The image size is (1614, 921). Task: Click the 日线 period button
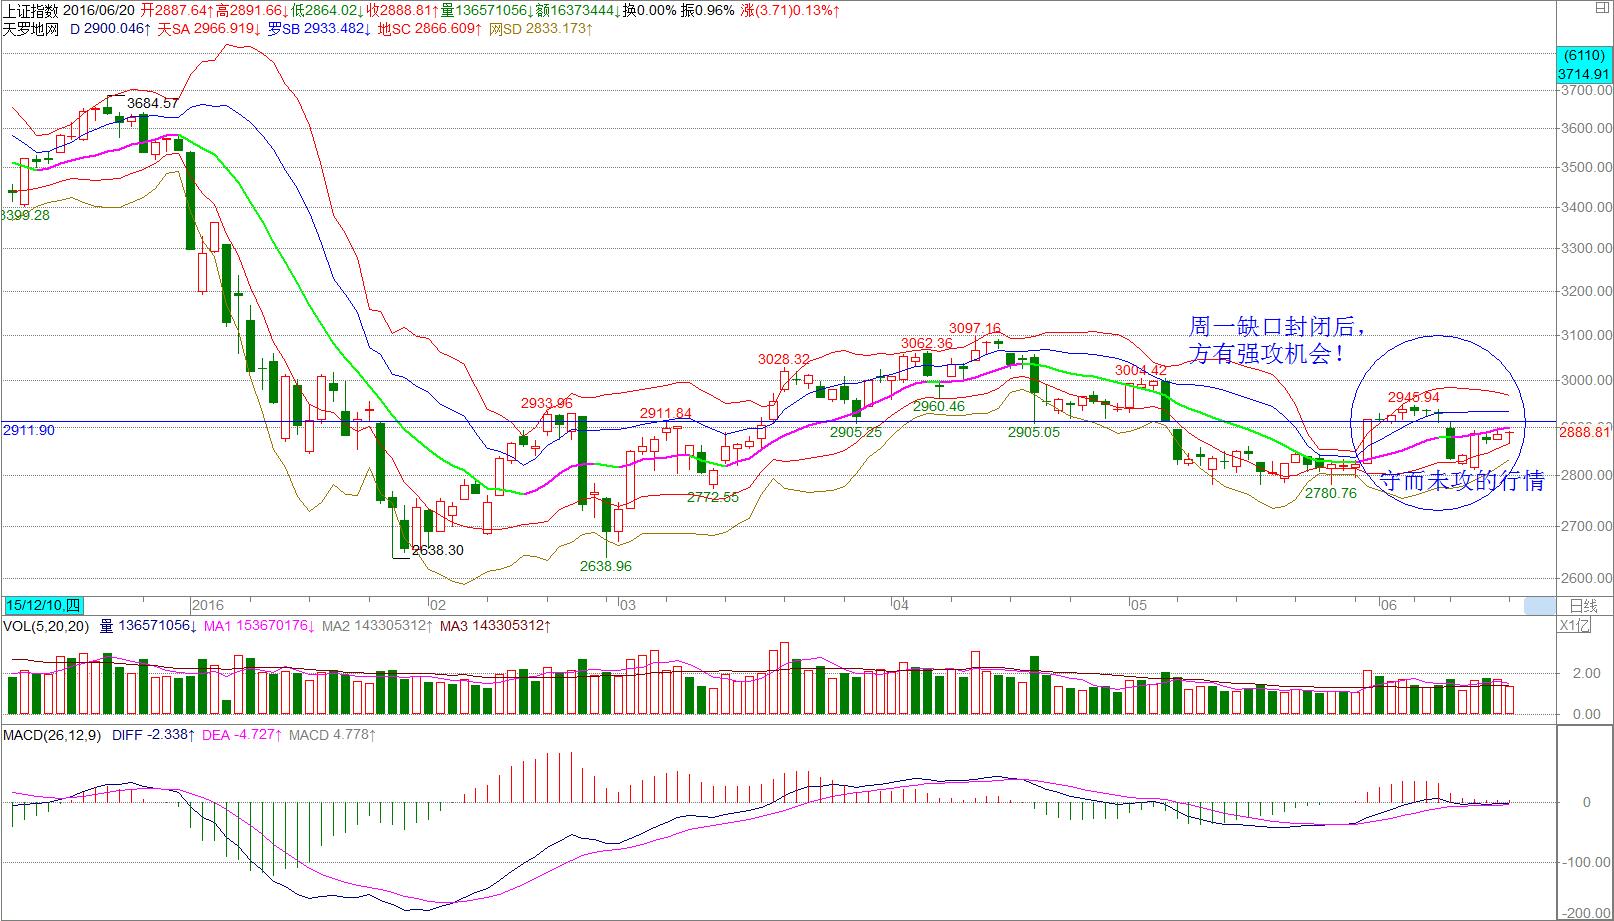(1585, 605)
